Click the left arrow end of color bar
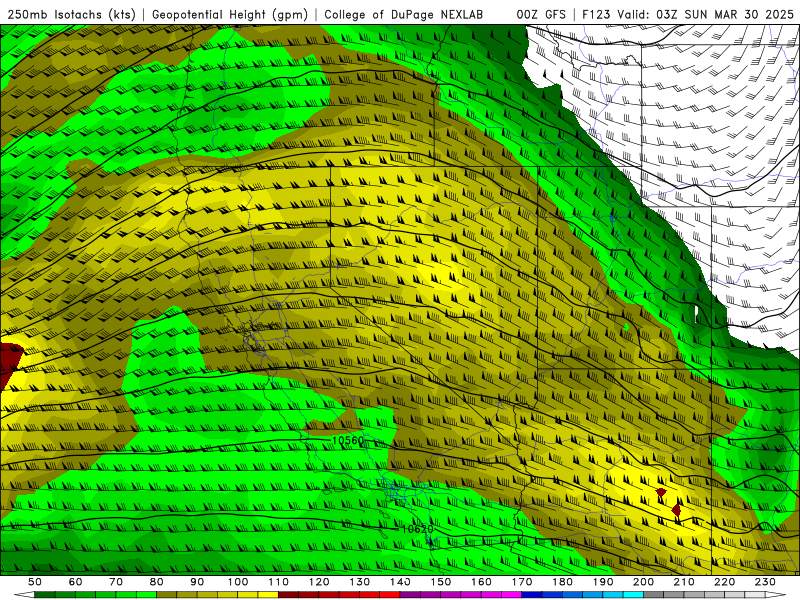Viewport: 800px width, 600px height. coord(24,595)
